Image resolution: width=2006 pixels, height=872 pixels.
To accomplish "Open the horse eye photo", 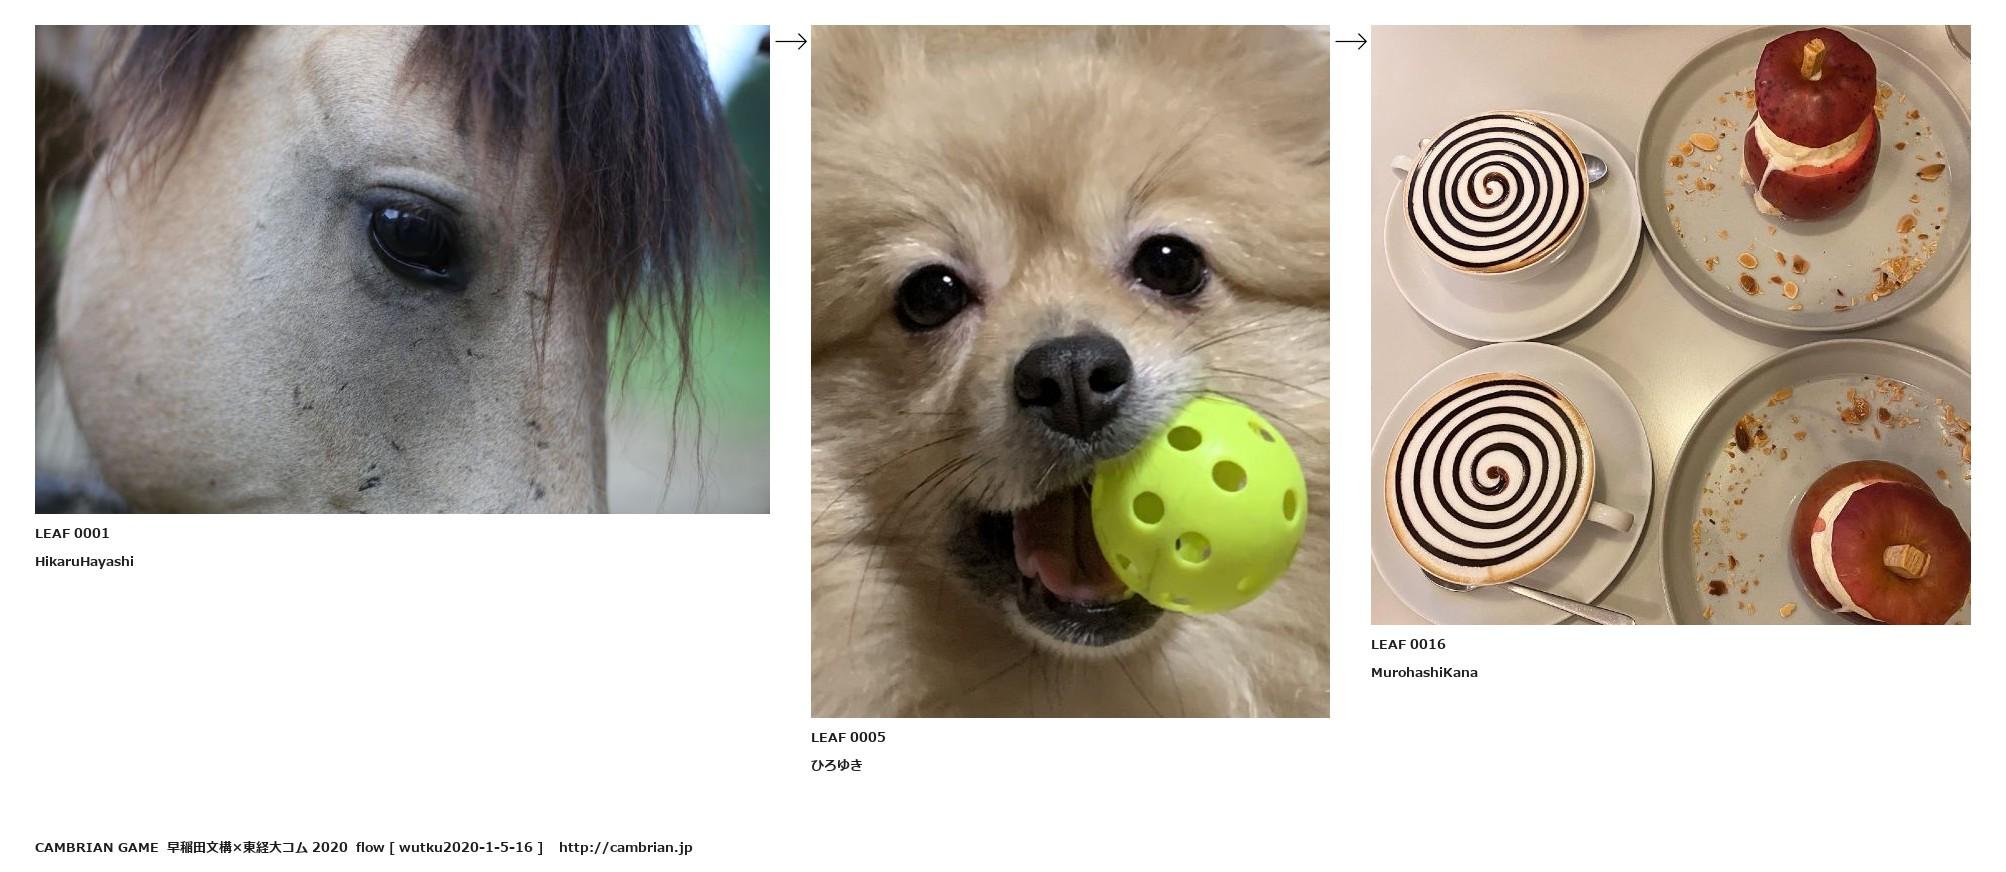I will click(x=402, y=269).
